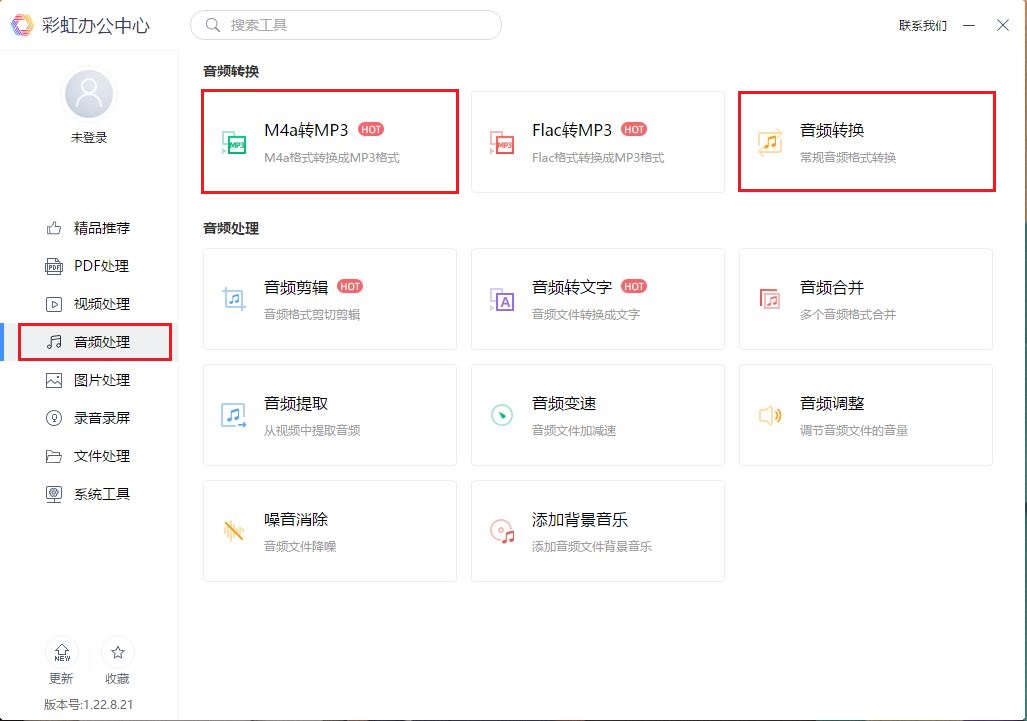Select the 音频剪辑 crop icon
1027x721 pixels.
[x=234, y=299]
